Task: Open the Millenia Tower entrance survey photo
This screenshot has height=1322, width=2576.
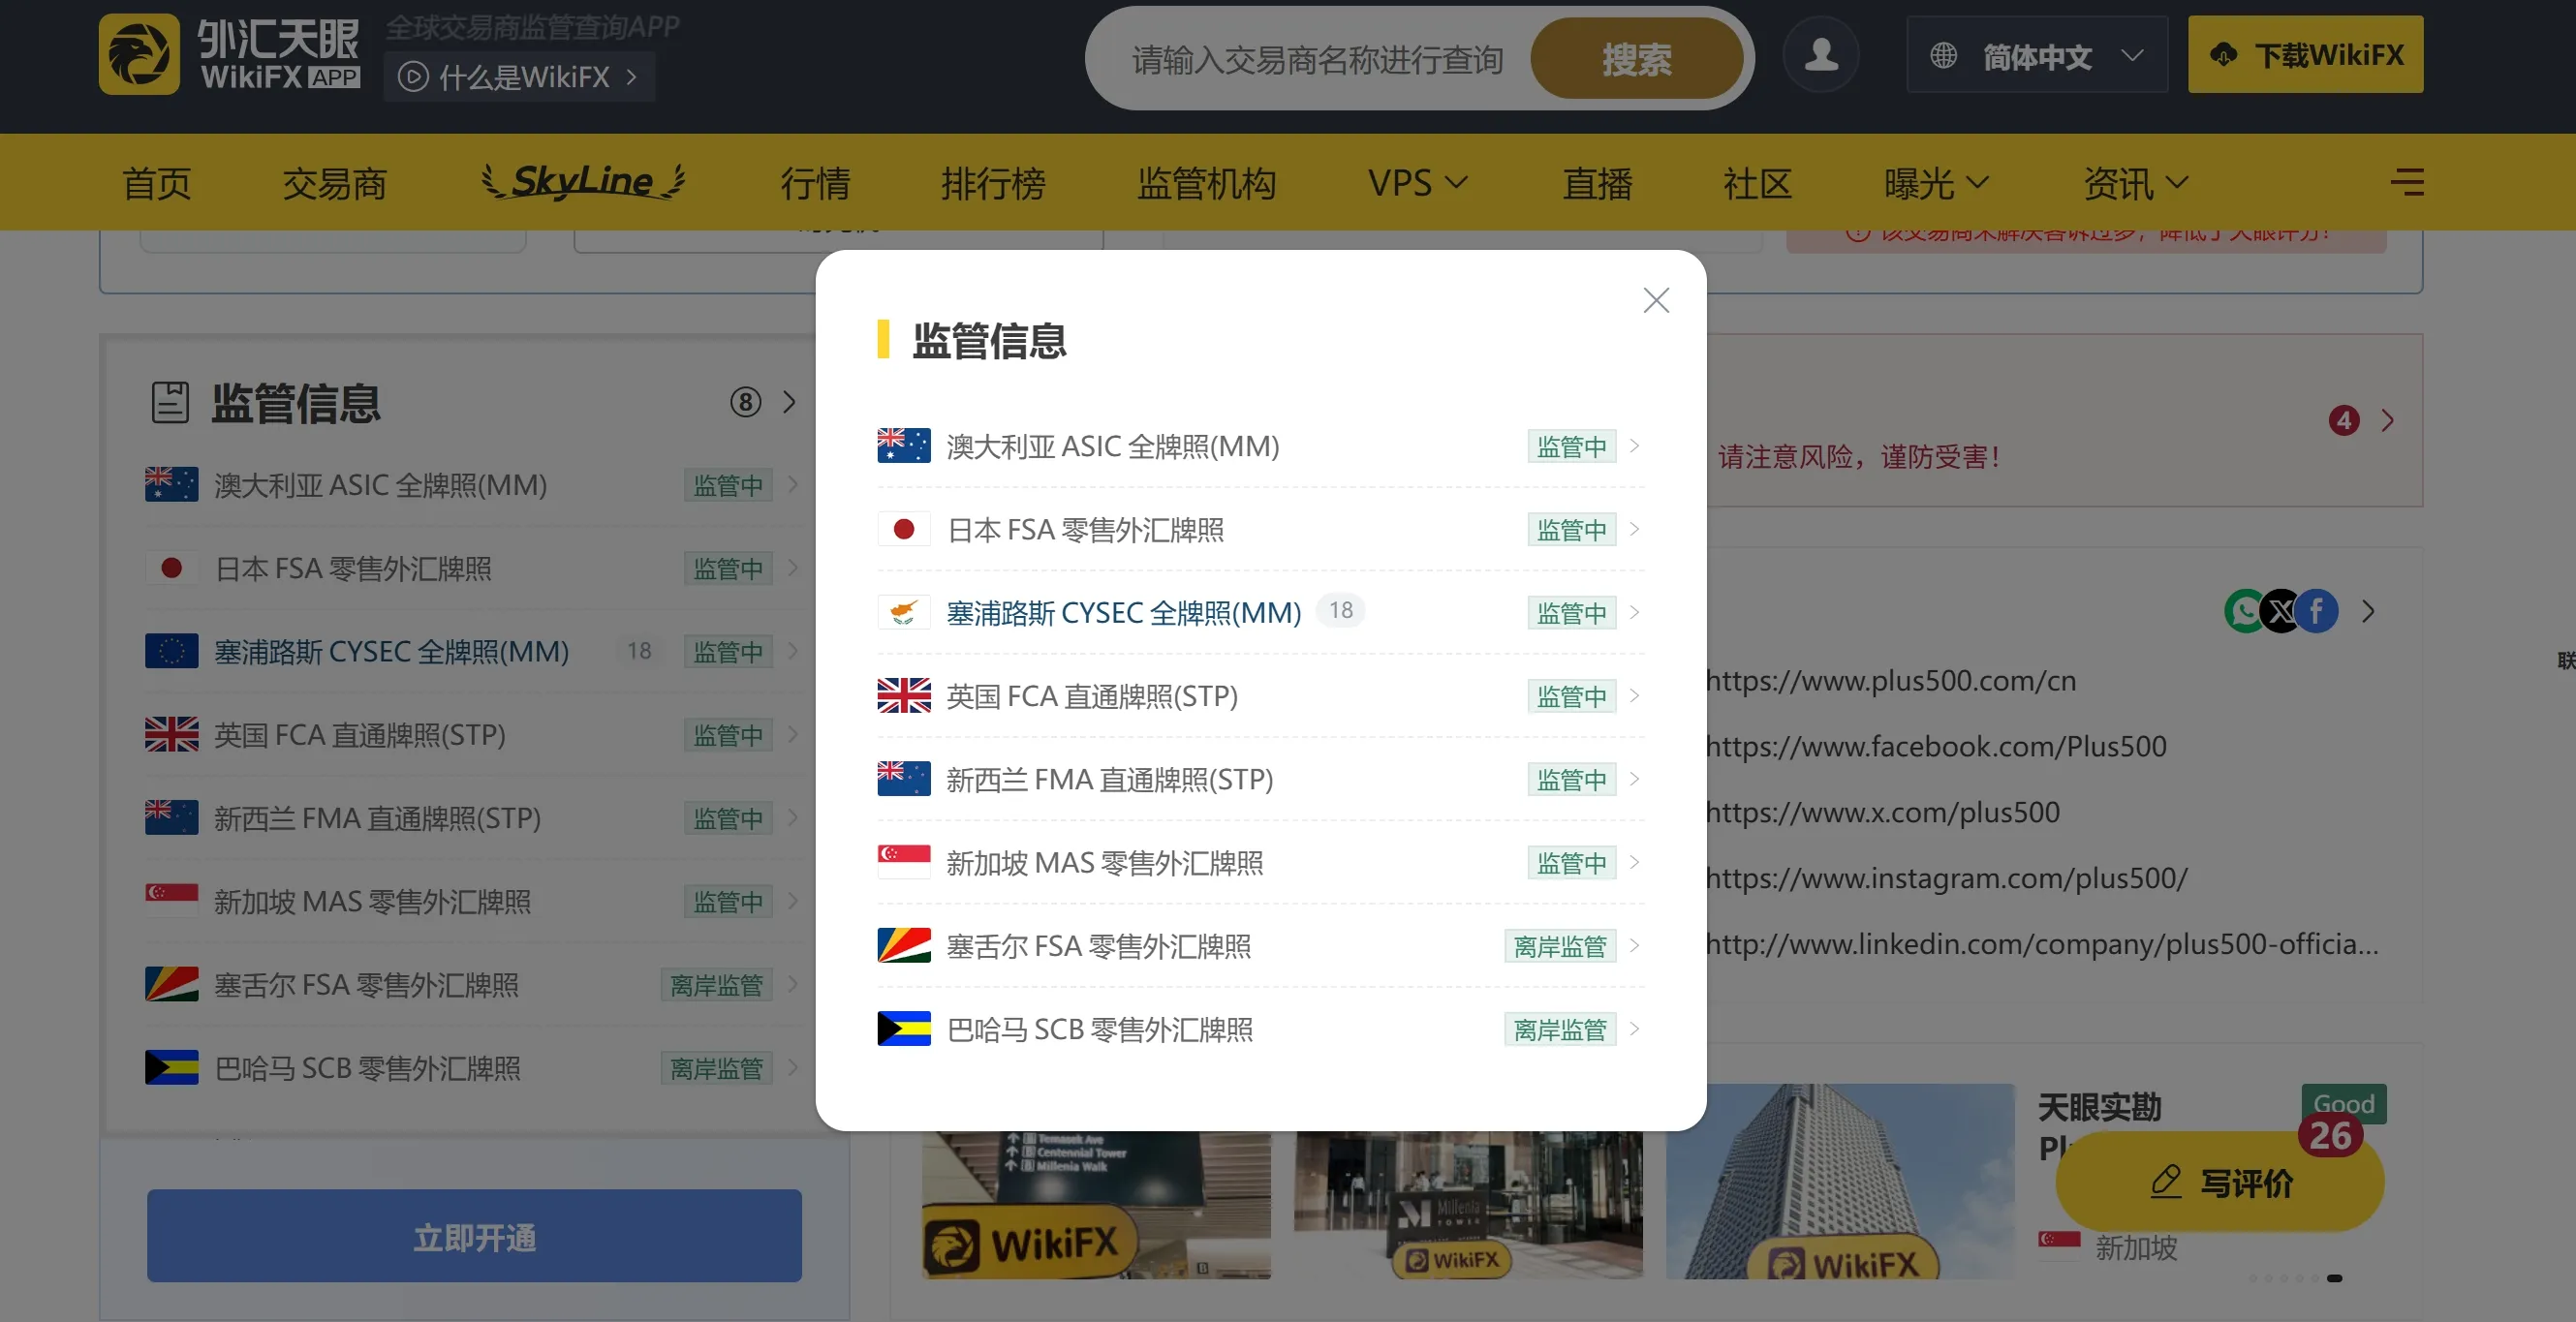Action: [x=1468, y=1204]
